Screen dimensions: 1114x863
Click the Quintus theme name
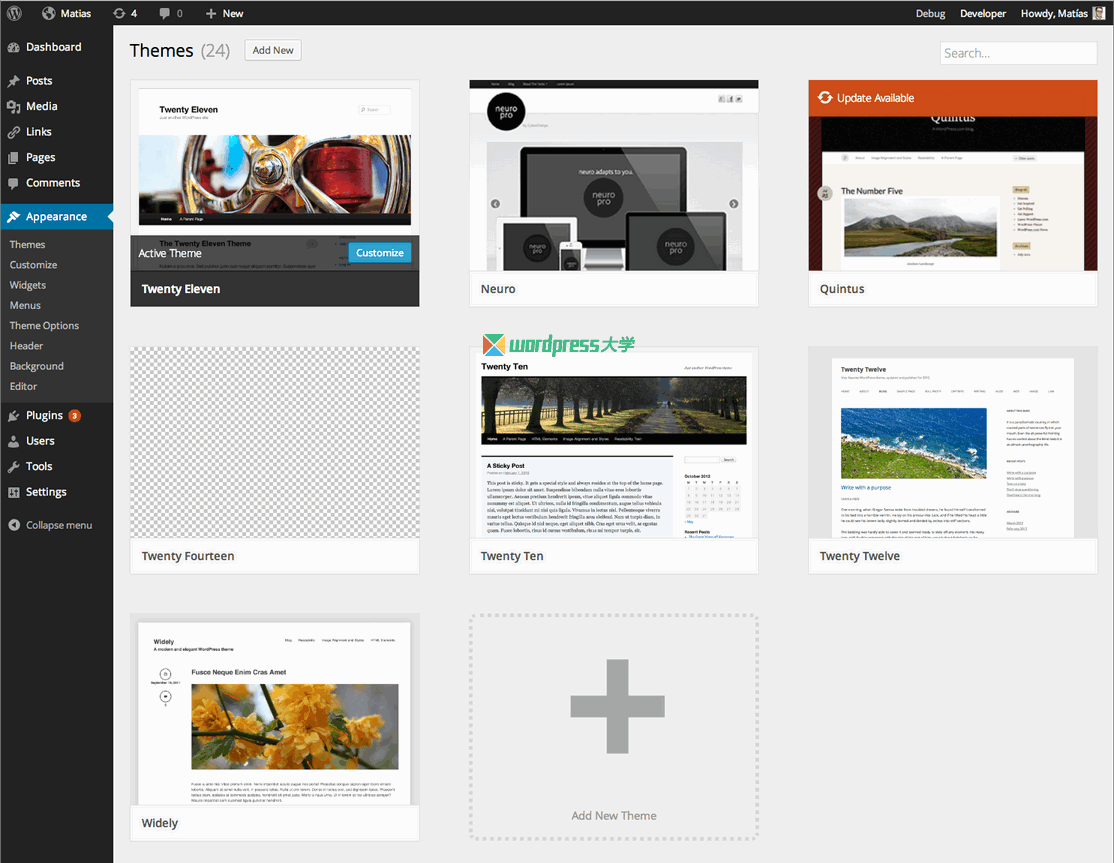tap(842, 289)
